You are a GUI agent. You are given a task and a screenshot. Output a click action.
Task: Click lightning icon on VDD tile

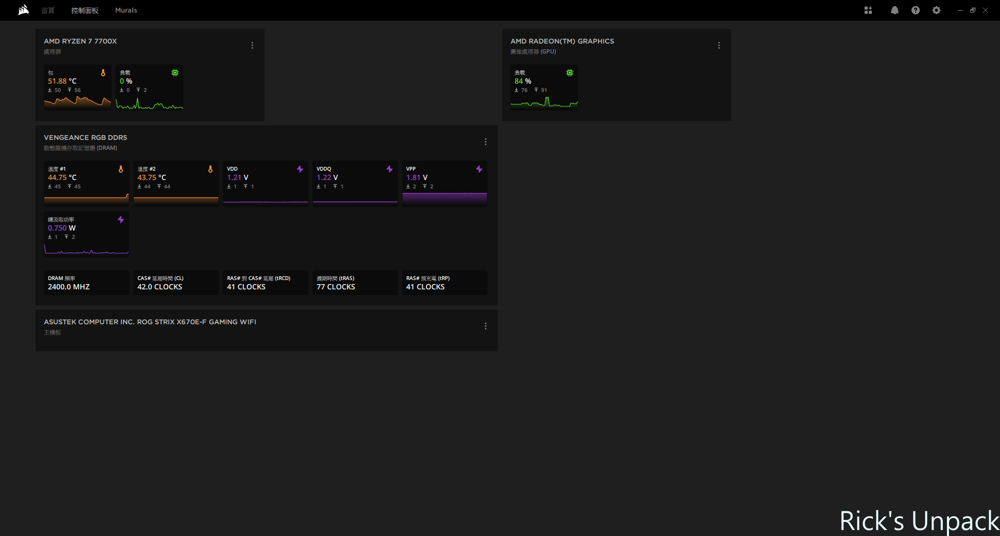click(x=300, y=169)
